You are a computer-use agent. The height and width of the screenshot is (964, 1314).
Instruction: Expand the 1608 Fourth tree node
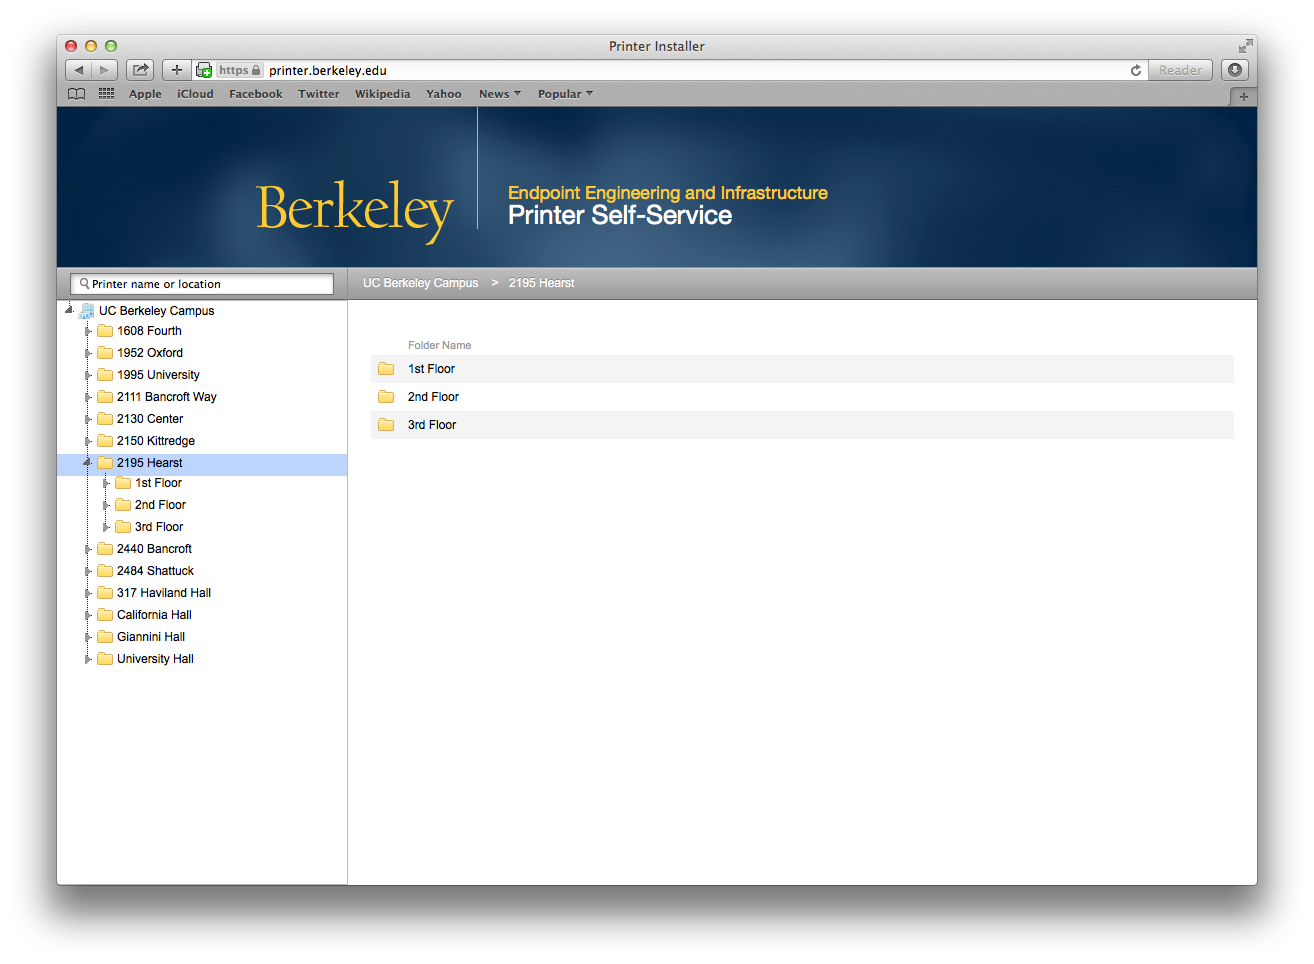(x=88, y=331)
